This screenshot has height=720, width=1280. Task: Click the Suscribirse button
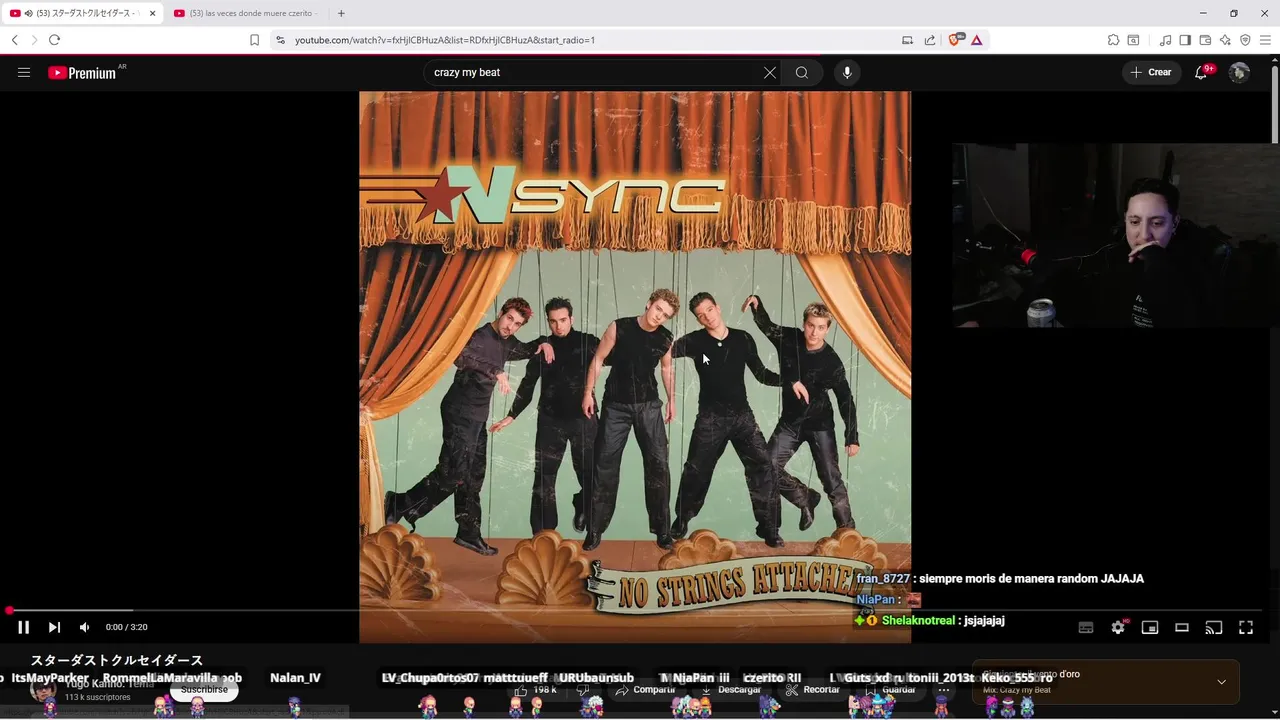(x=204, y=690)
